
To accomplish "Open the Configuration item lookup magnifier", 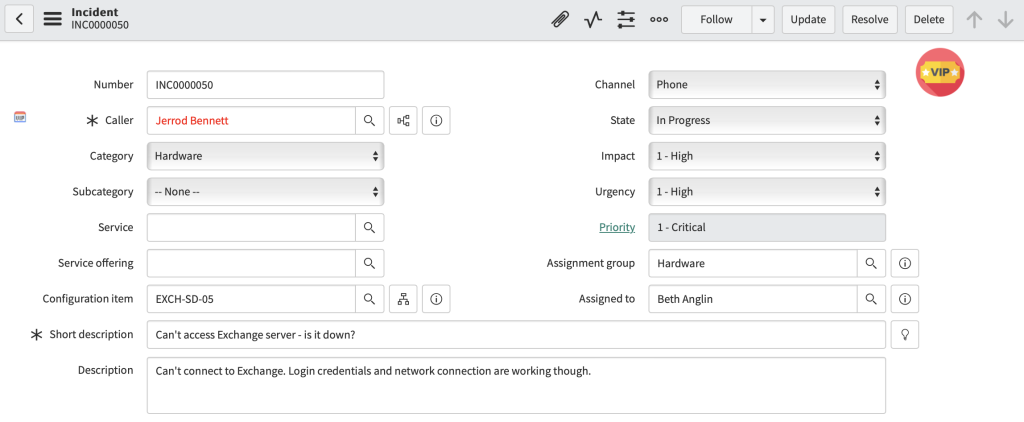I will [x=370, y=299].
